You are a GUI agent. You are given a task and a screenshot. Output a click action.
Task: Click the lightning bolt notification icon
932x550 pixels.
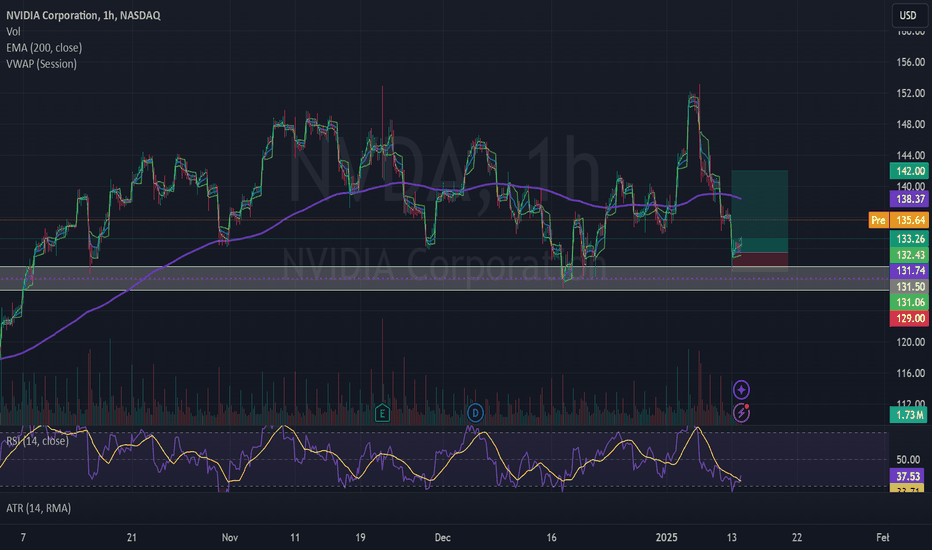(741, 412)
